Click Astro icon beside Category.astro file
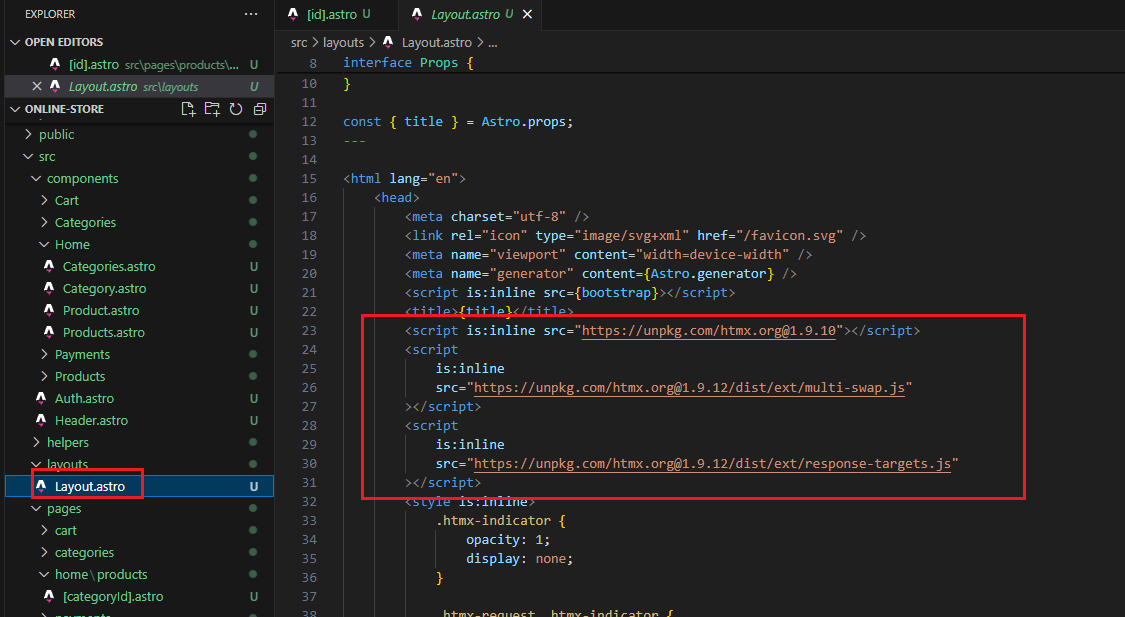This screenshot has height=617, width=1125. (x=49, y=288)
